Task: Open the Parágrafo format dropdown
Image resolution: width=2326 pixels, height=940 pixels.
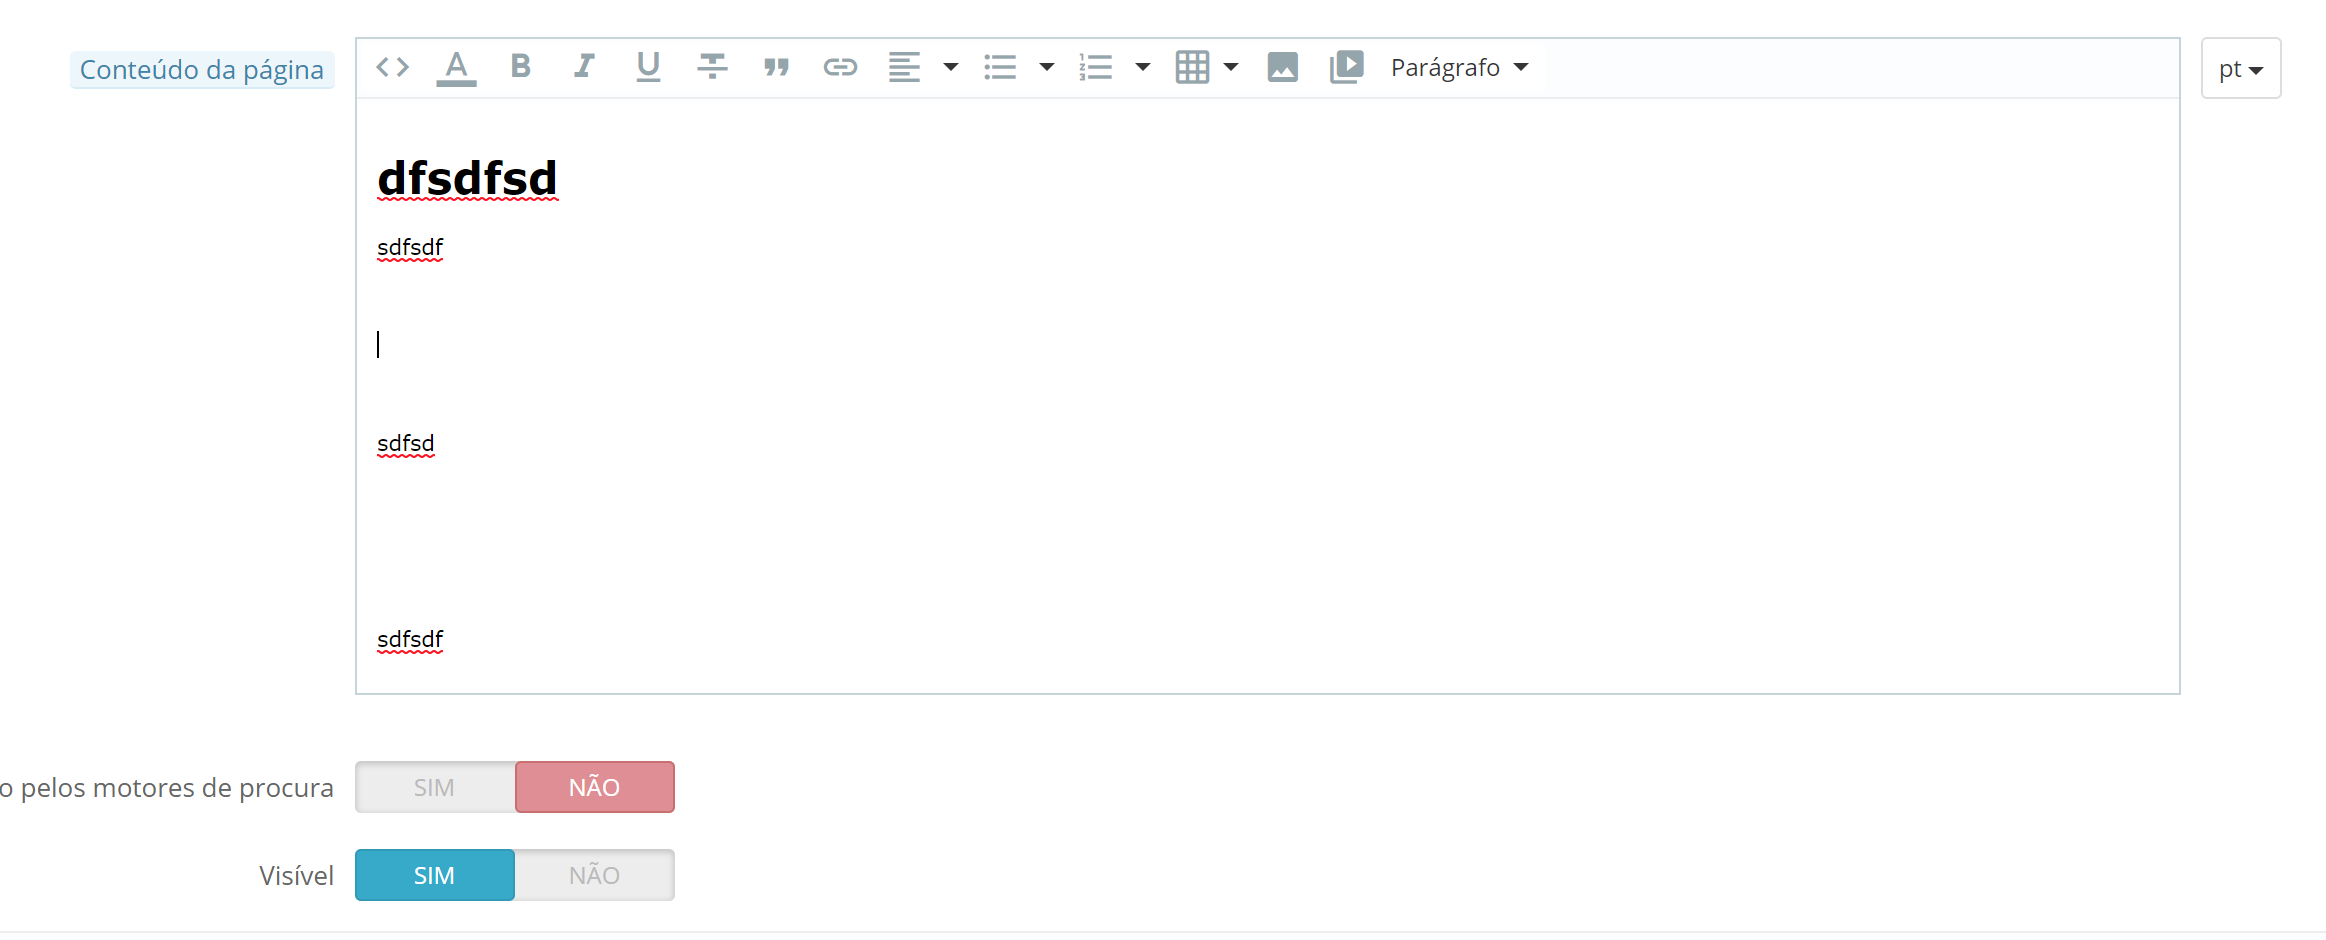Action: pyautogui.click(x=1460, y=67)
